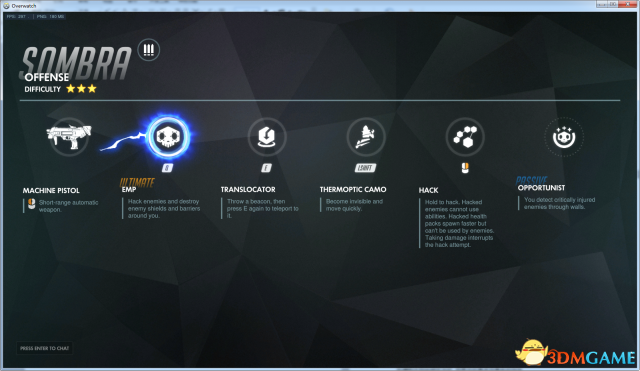Click the Overwatch window title bar icon
Image resolution: width=640 pixels, height=371 pixels.
pos(7,6)
